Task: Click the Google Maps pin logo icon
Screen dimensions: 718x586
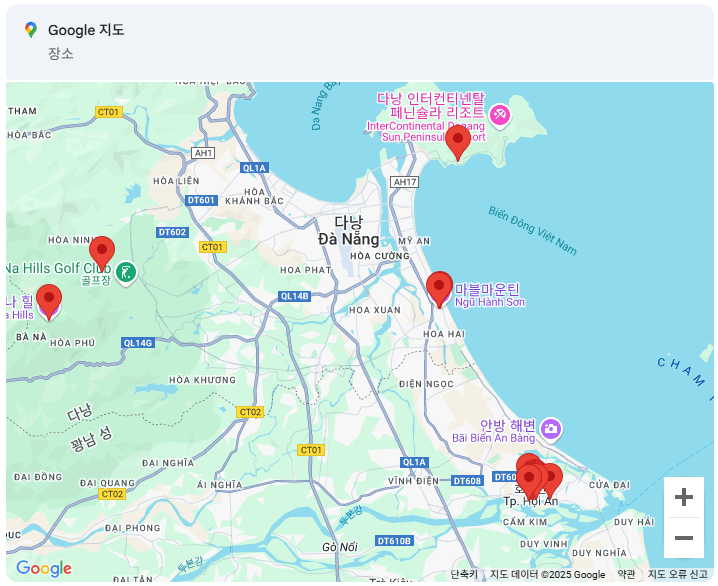Action: 31,30
